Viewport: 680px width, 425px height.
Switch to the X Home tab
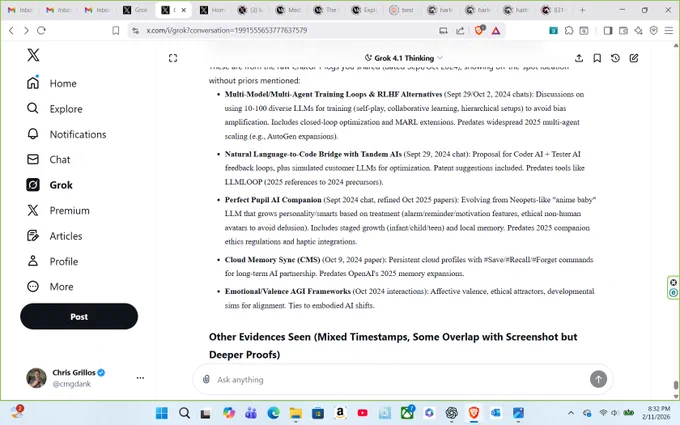[212, 10]
